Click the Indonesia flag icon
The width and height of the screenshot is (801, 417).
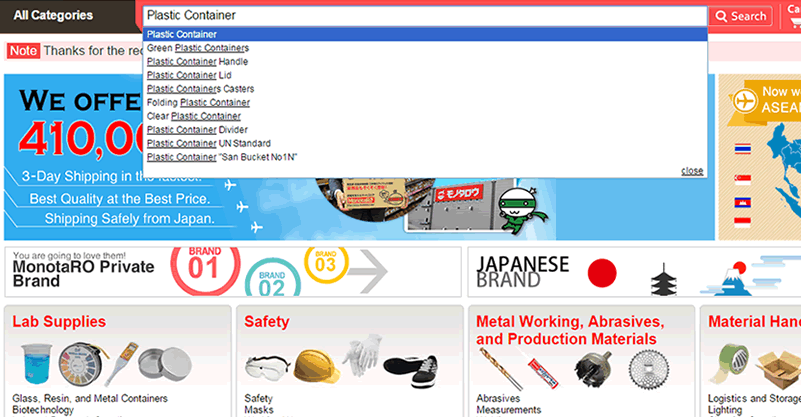click(x=743, y=222)
